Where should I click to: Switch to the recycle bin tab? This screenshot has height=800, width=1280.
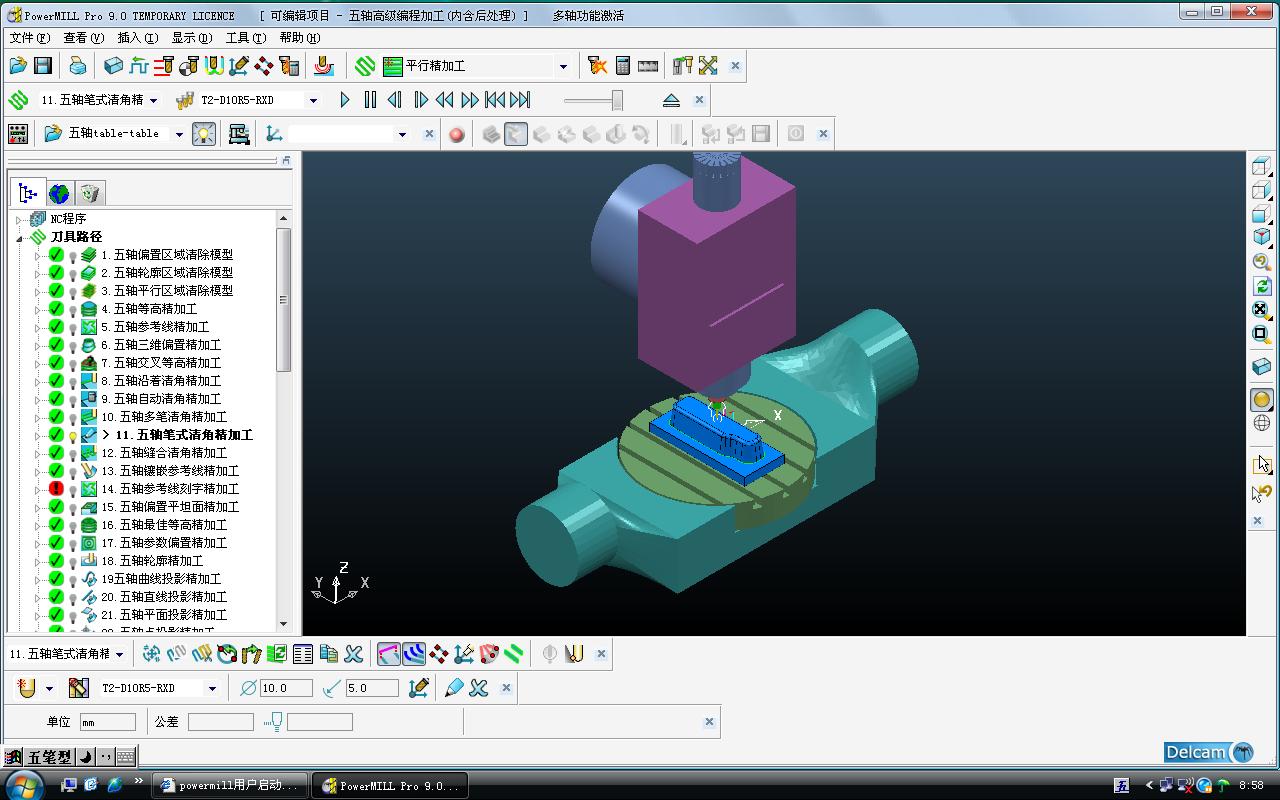click(90, 193)
